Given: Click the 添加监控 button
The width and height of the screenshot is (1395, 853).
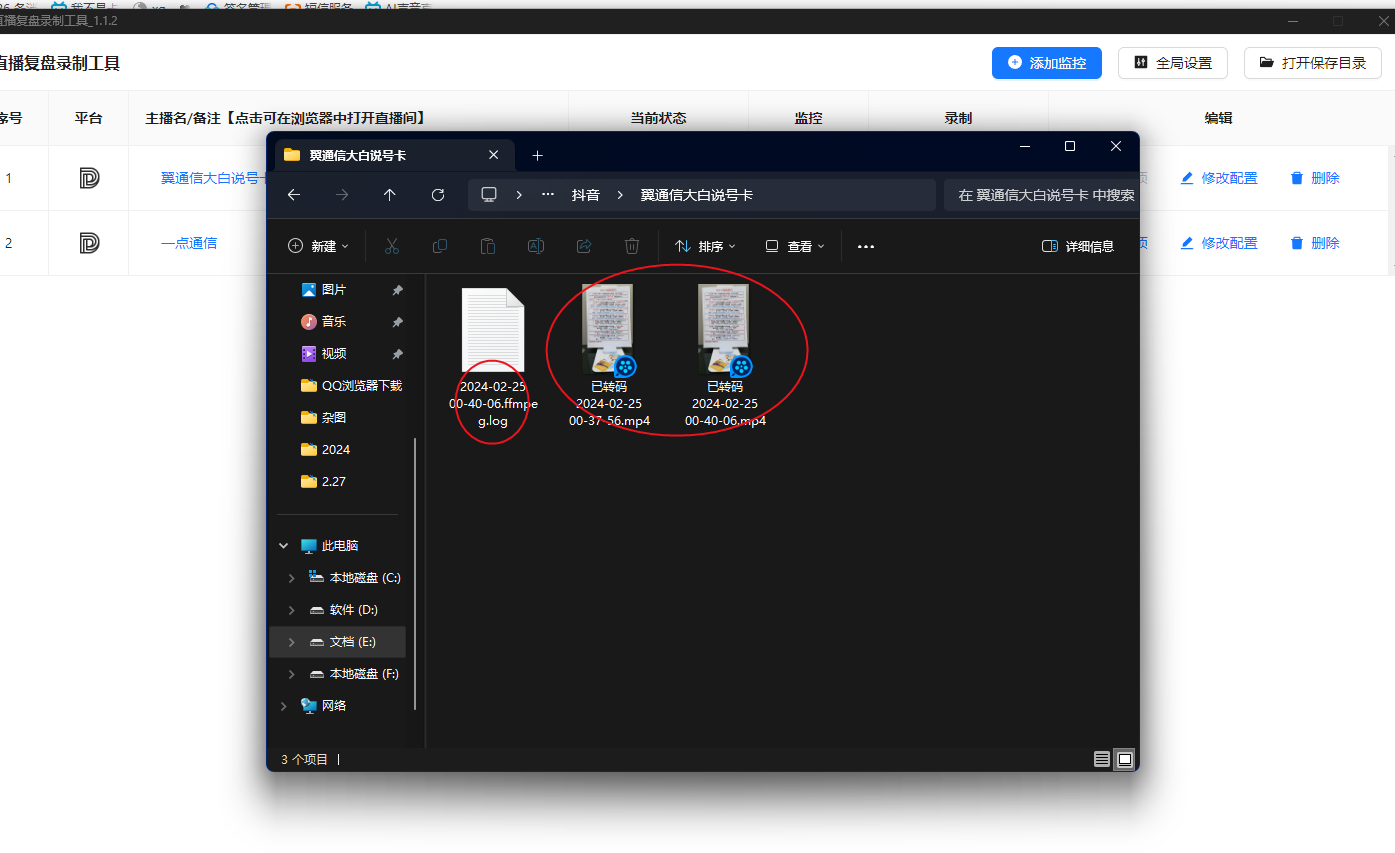Looking at the screenshot, I should coord(1046,63).
